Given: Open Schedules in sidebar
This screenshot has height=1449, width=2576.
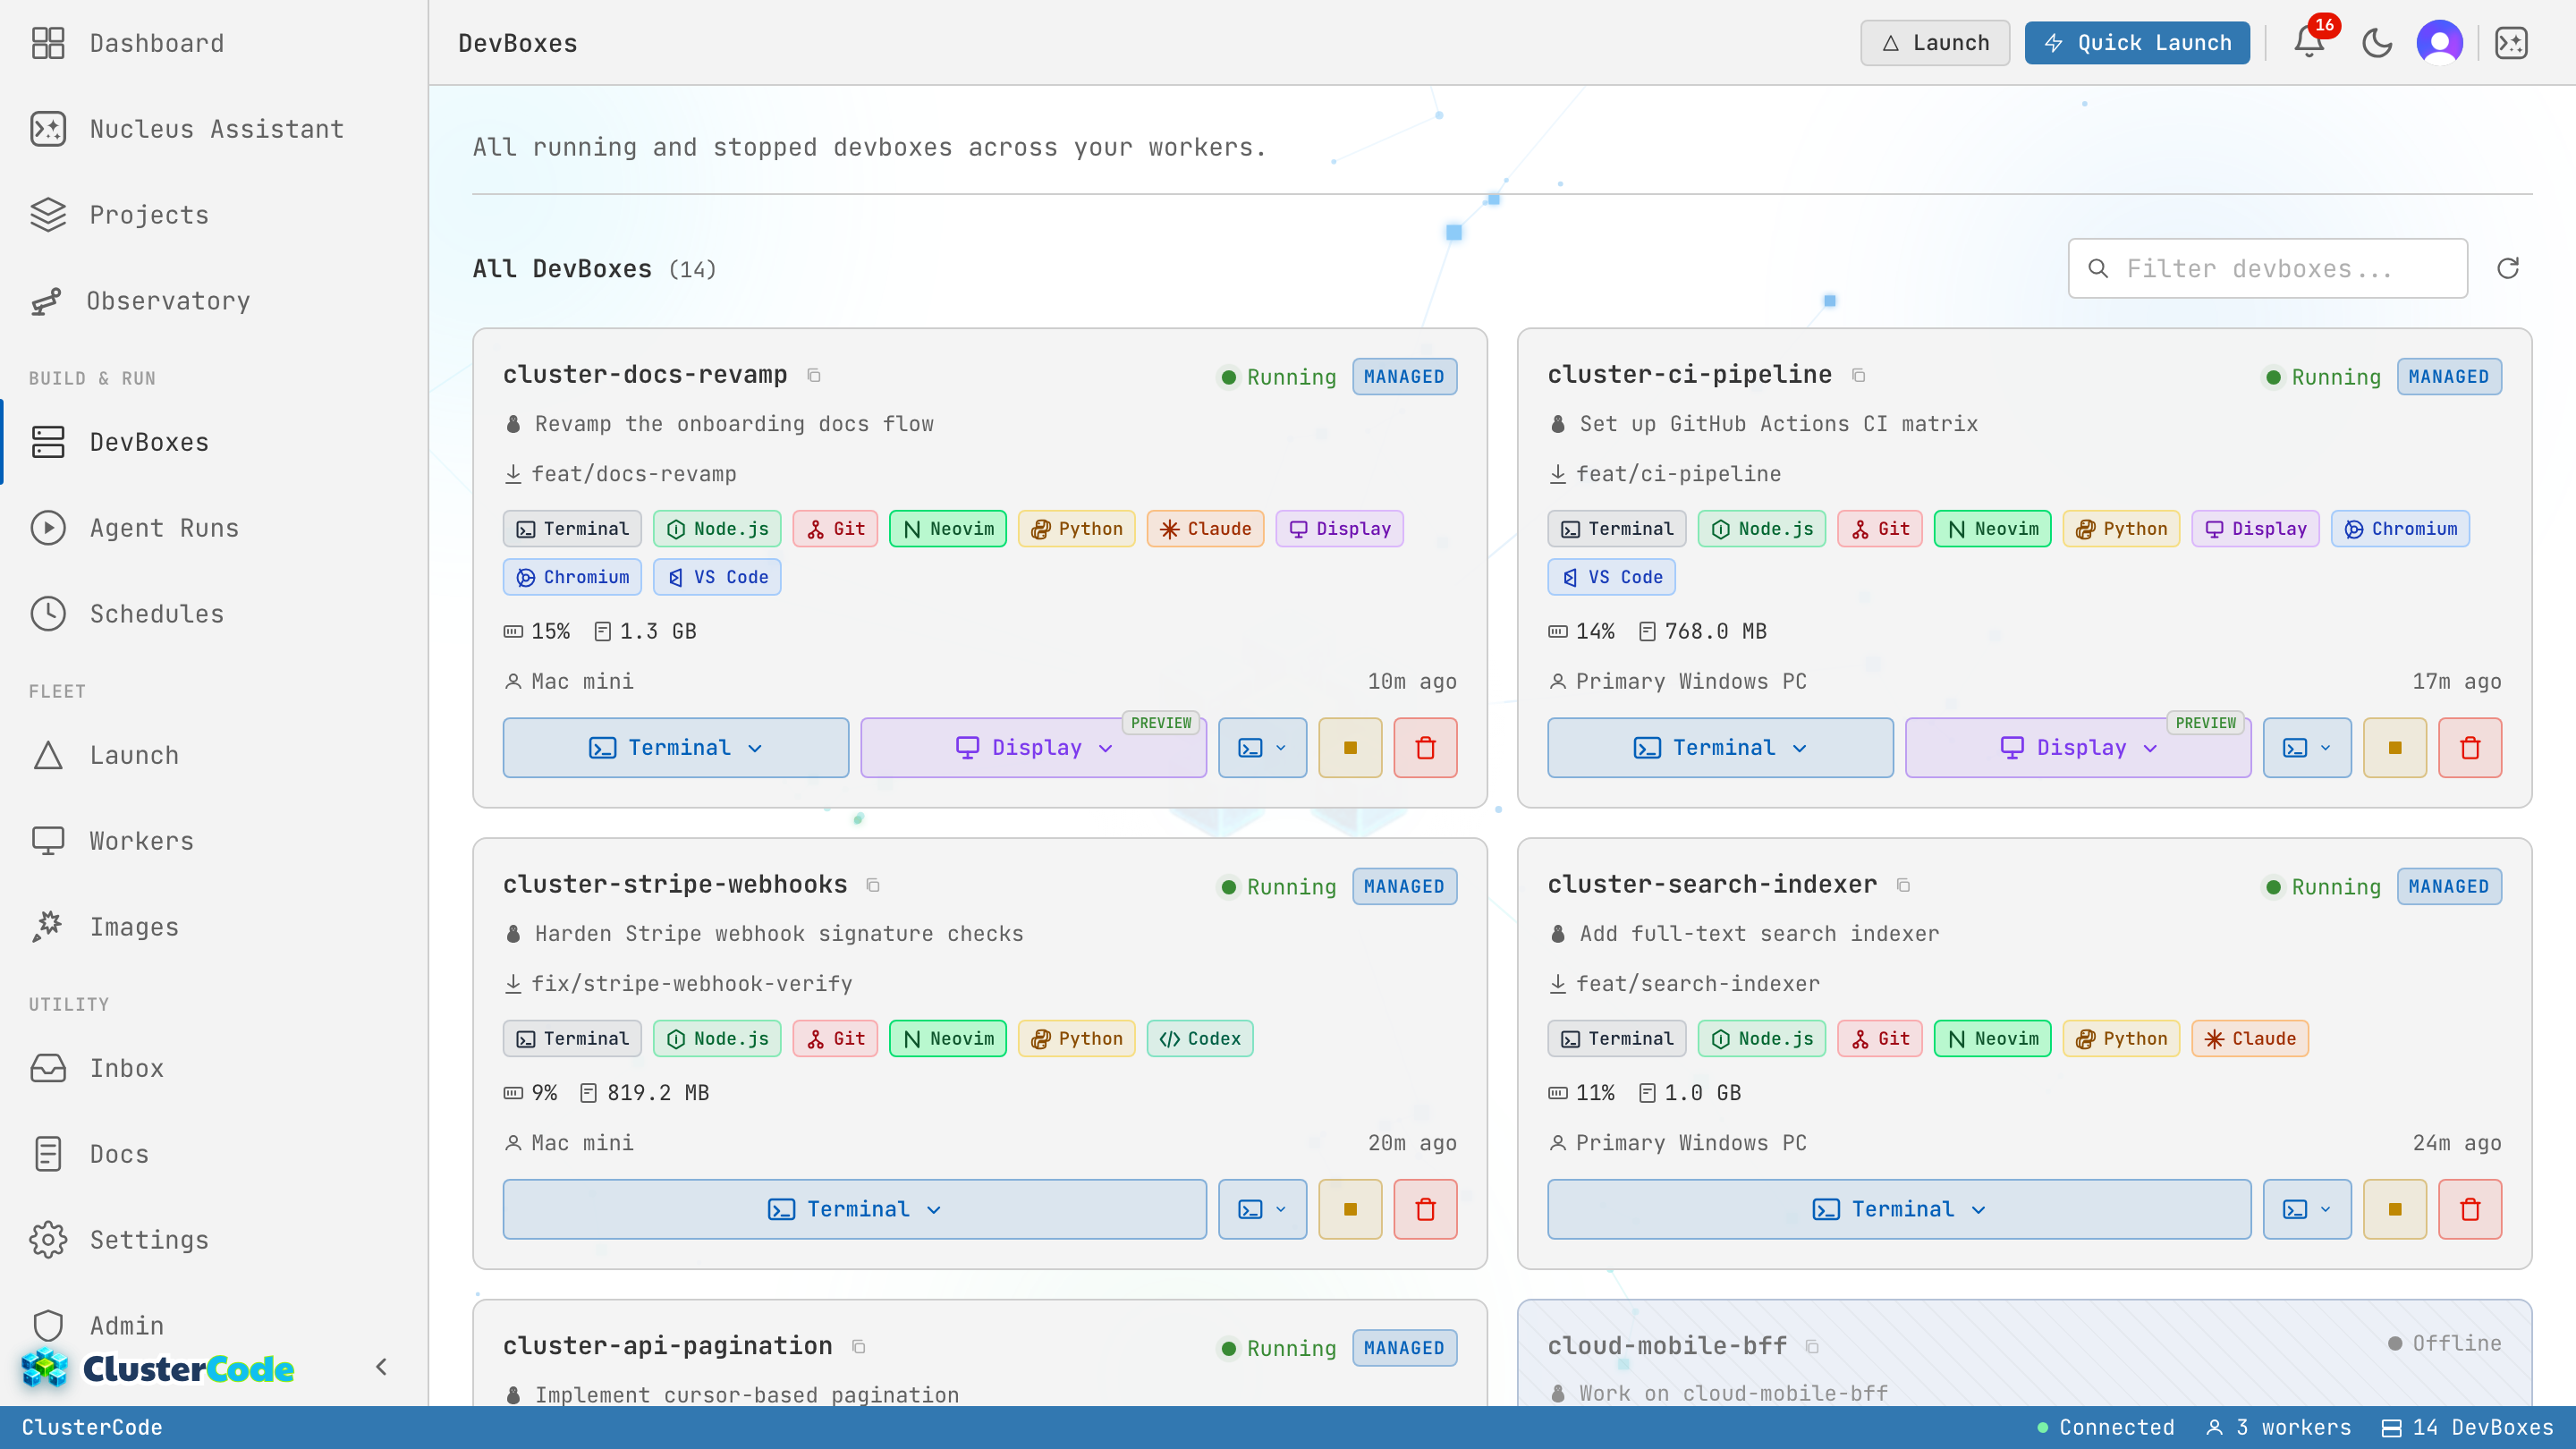Looking at the screenshot, I should point(214,614).
